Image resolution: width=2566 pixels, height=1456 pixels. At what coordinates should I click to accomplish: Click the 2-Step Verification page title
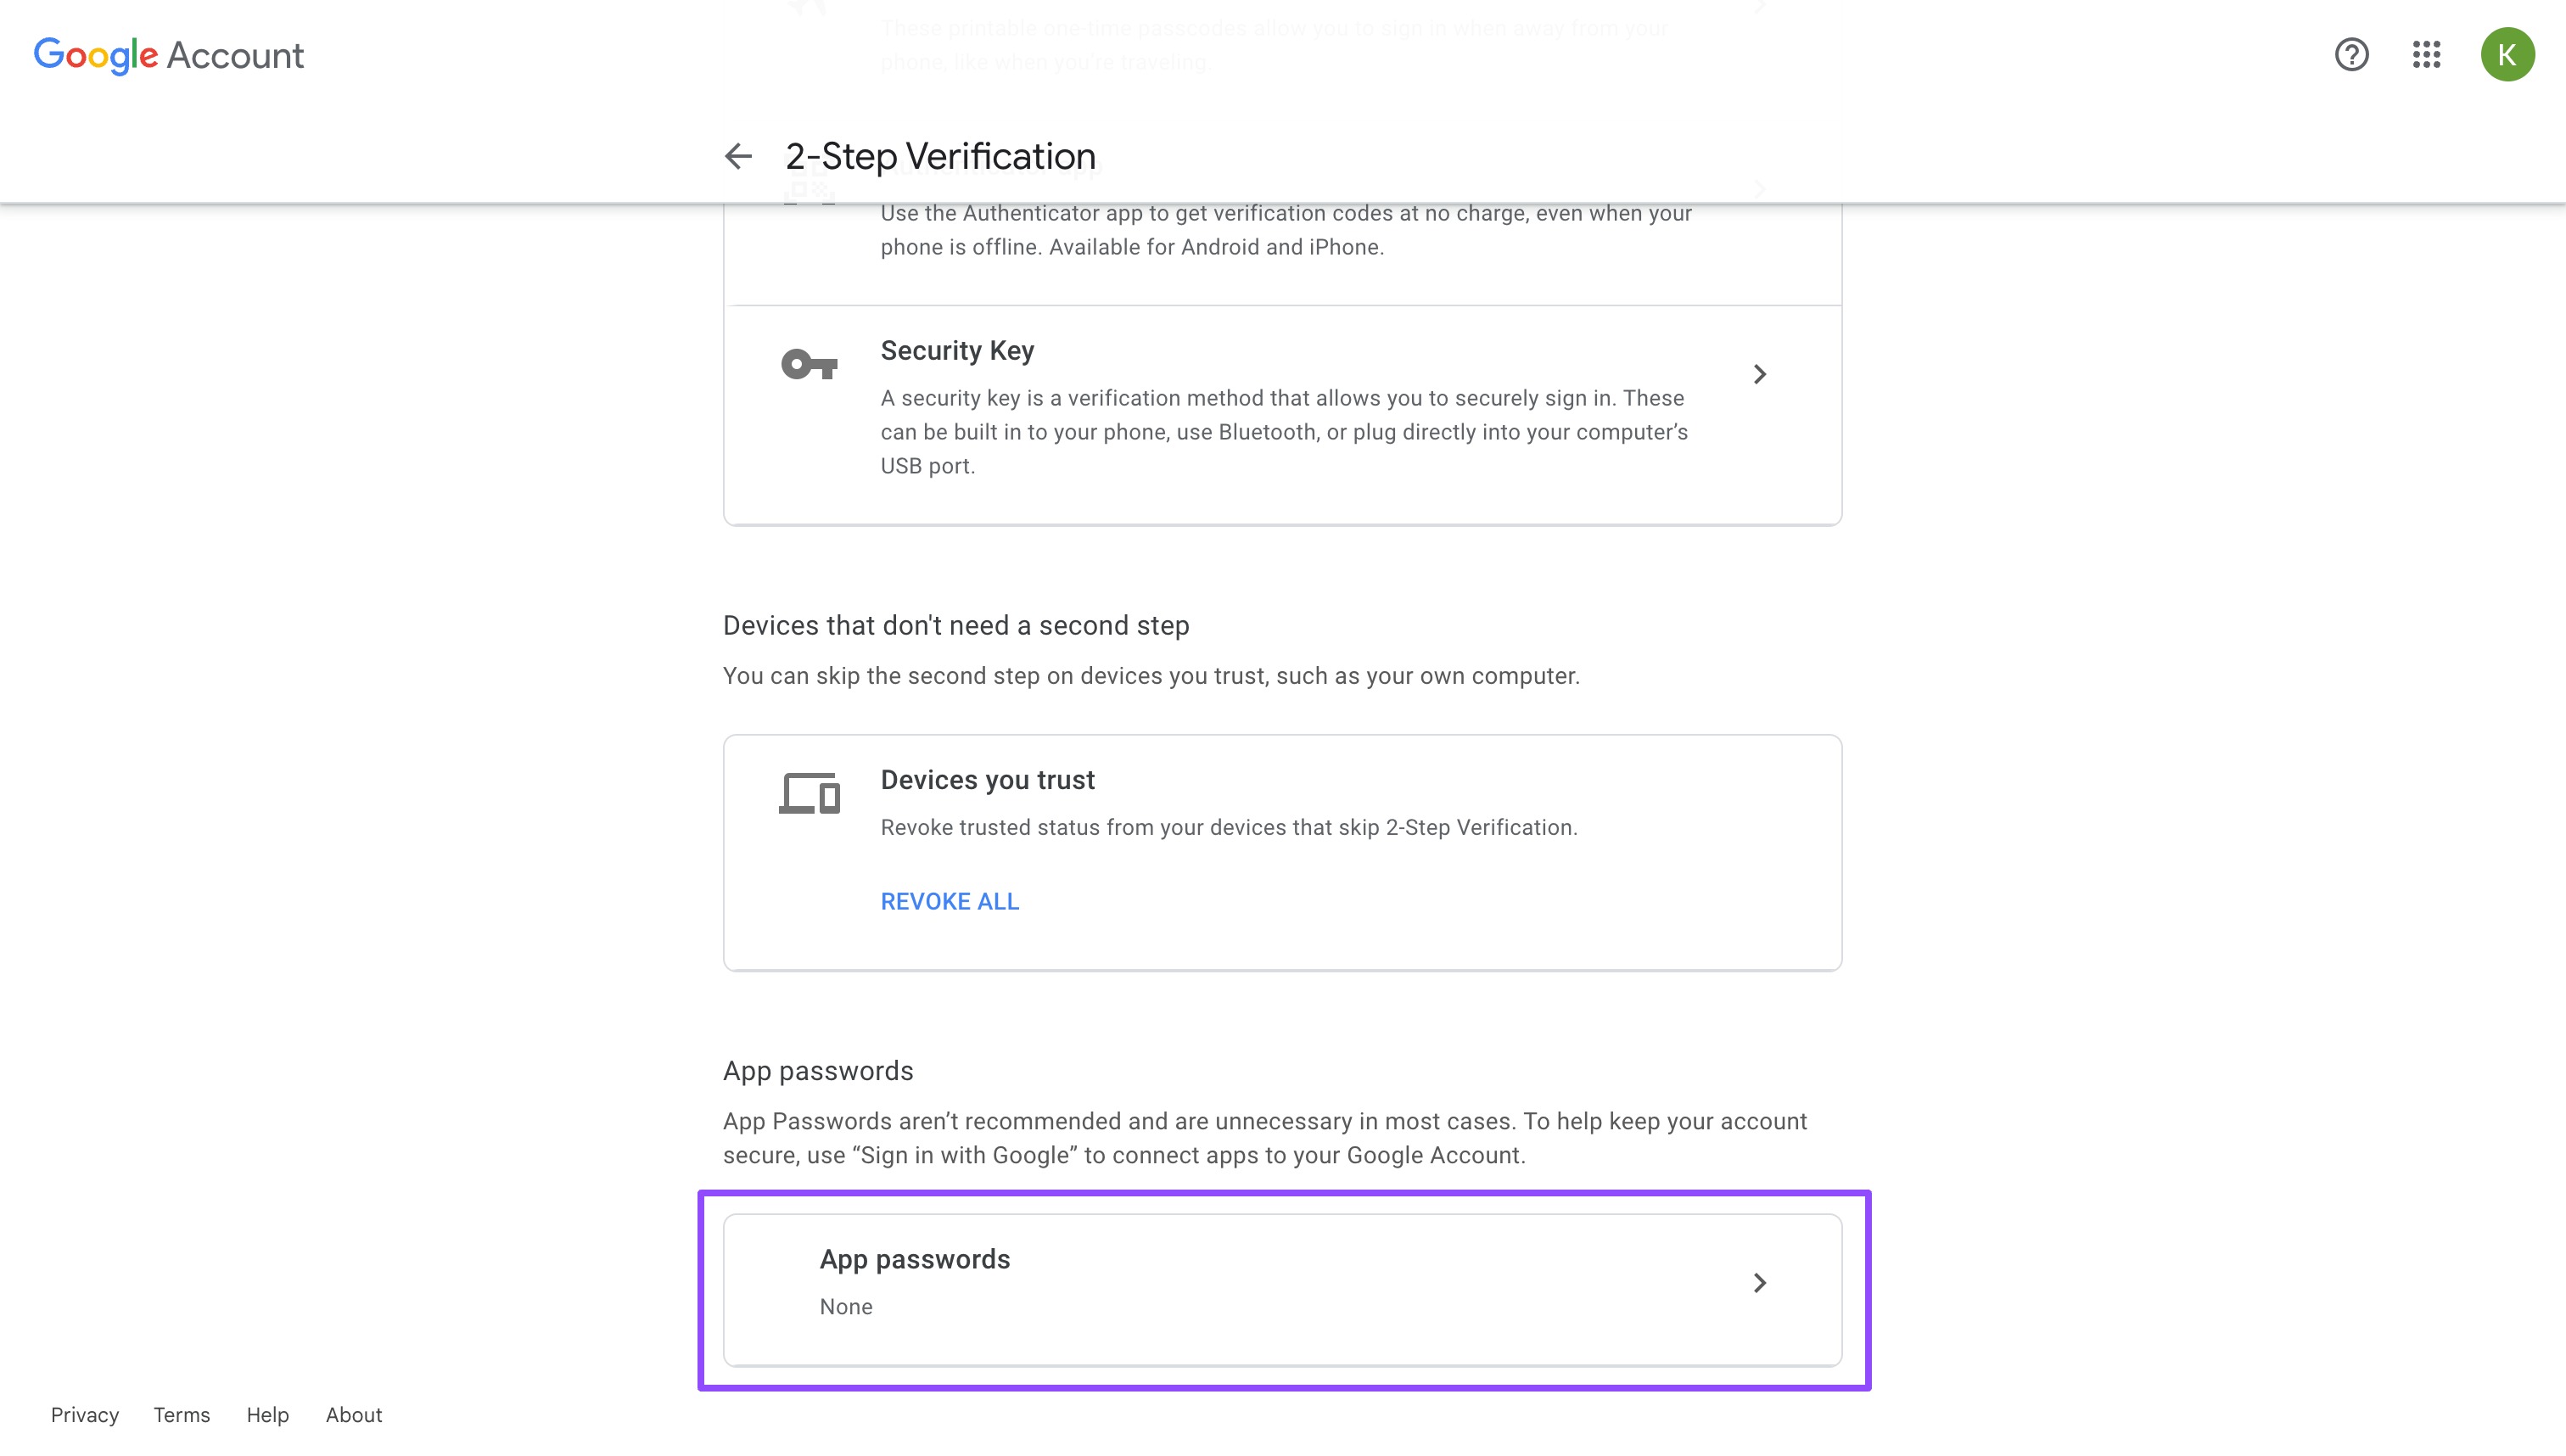point(940,156)
